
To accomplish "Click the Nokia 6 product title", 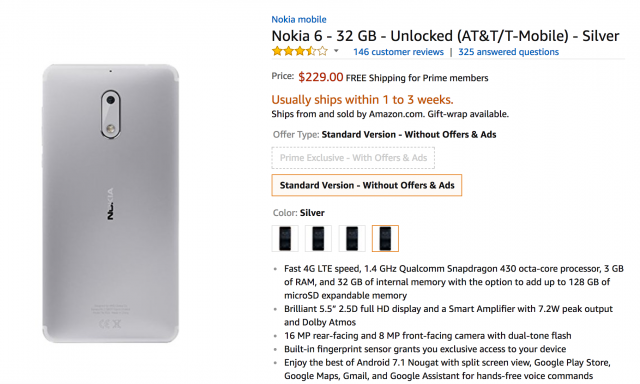I will (445, 36).
